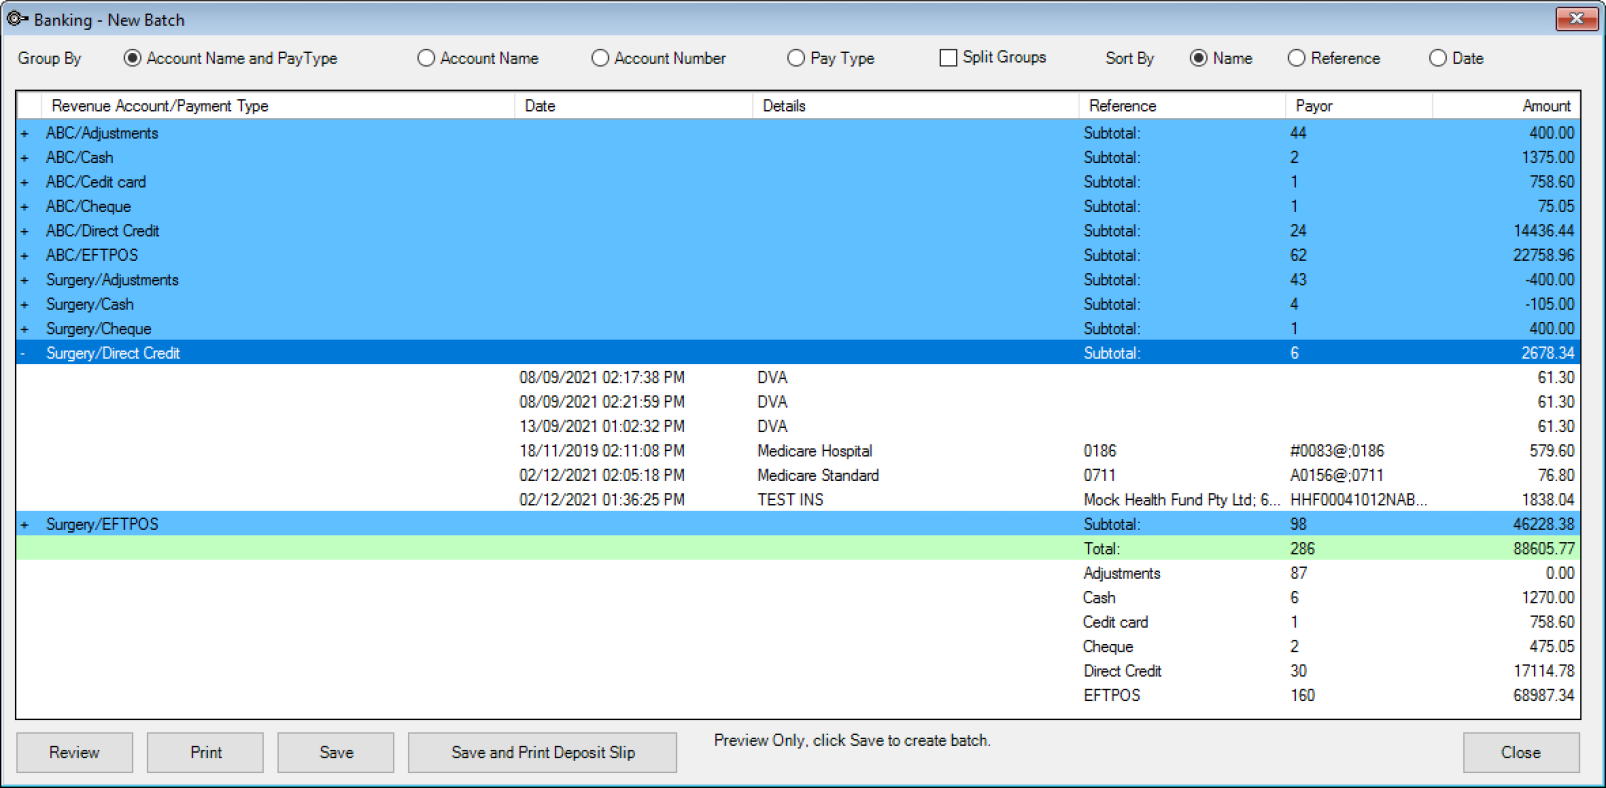1606x788 pixels.
Task: Sort batch by Date
Action: tap(1438, 59)
